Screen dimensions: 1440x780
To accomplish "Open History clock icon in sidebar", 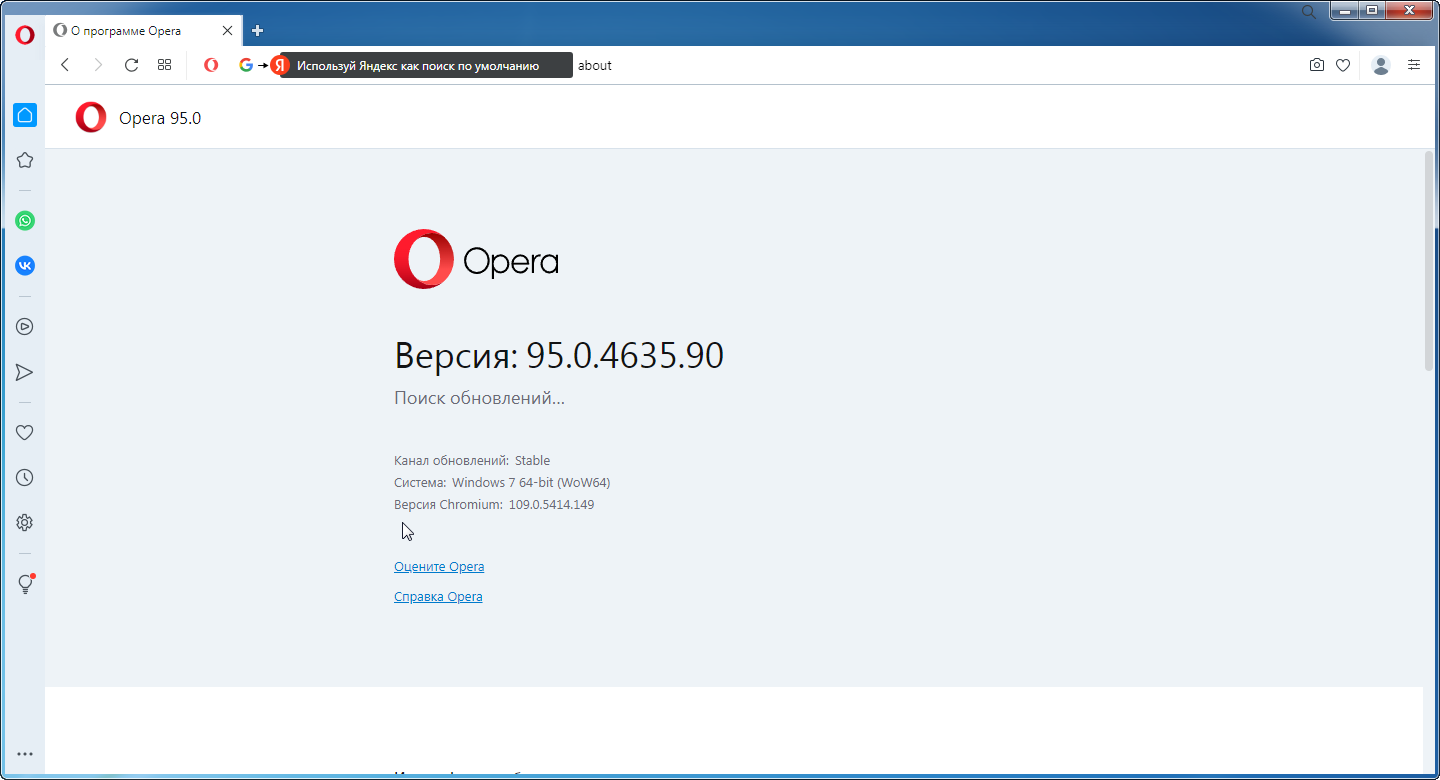I will (25, 478).
